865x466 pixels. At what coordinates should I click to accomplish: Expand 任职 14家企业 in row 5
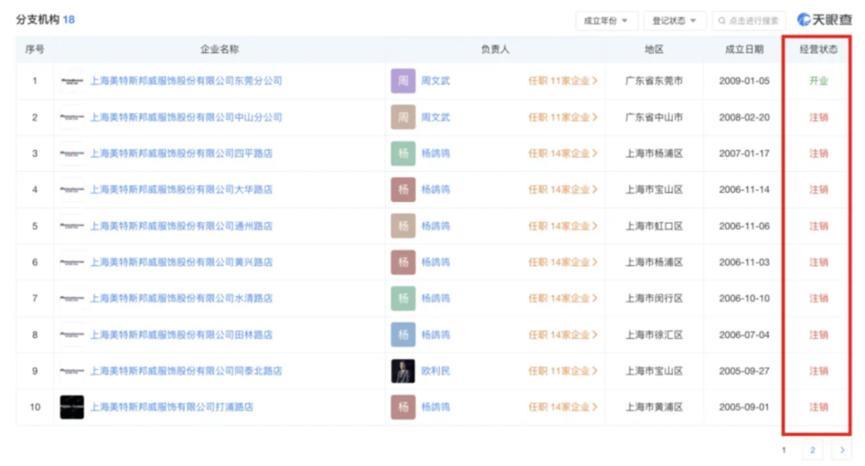[563, 226]
